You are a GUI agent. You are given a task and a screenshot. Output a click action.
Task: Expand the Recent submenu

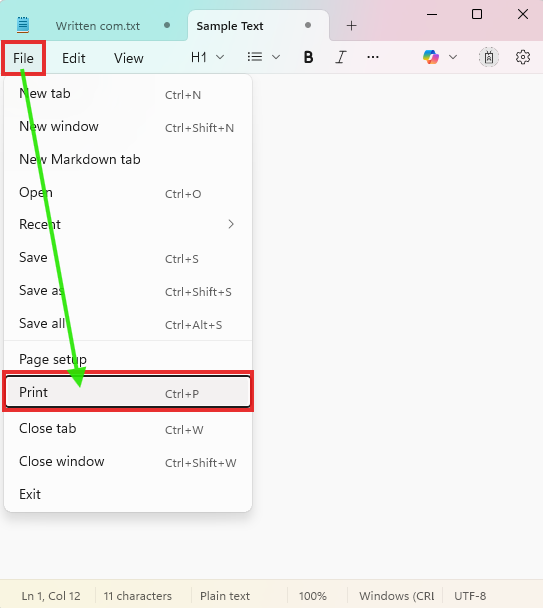click(x=128, y=225)
